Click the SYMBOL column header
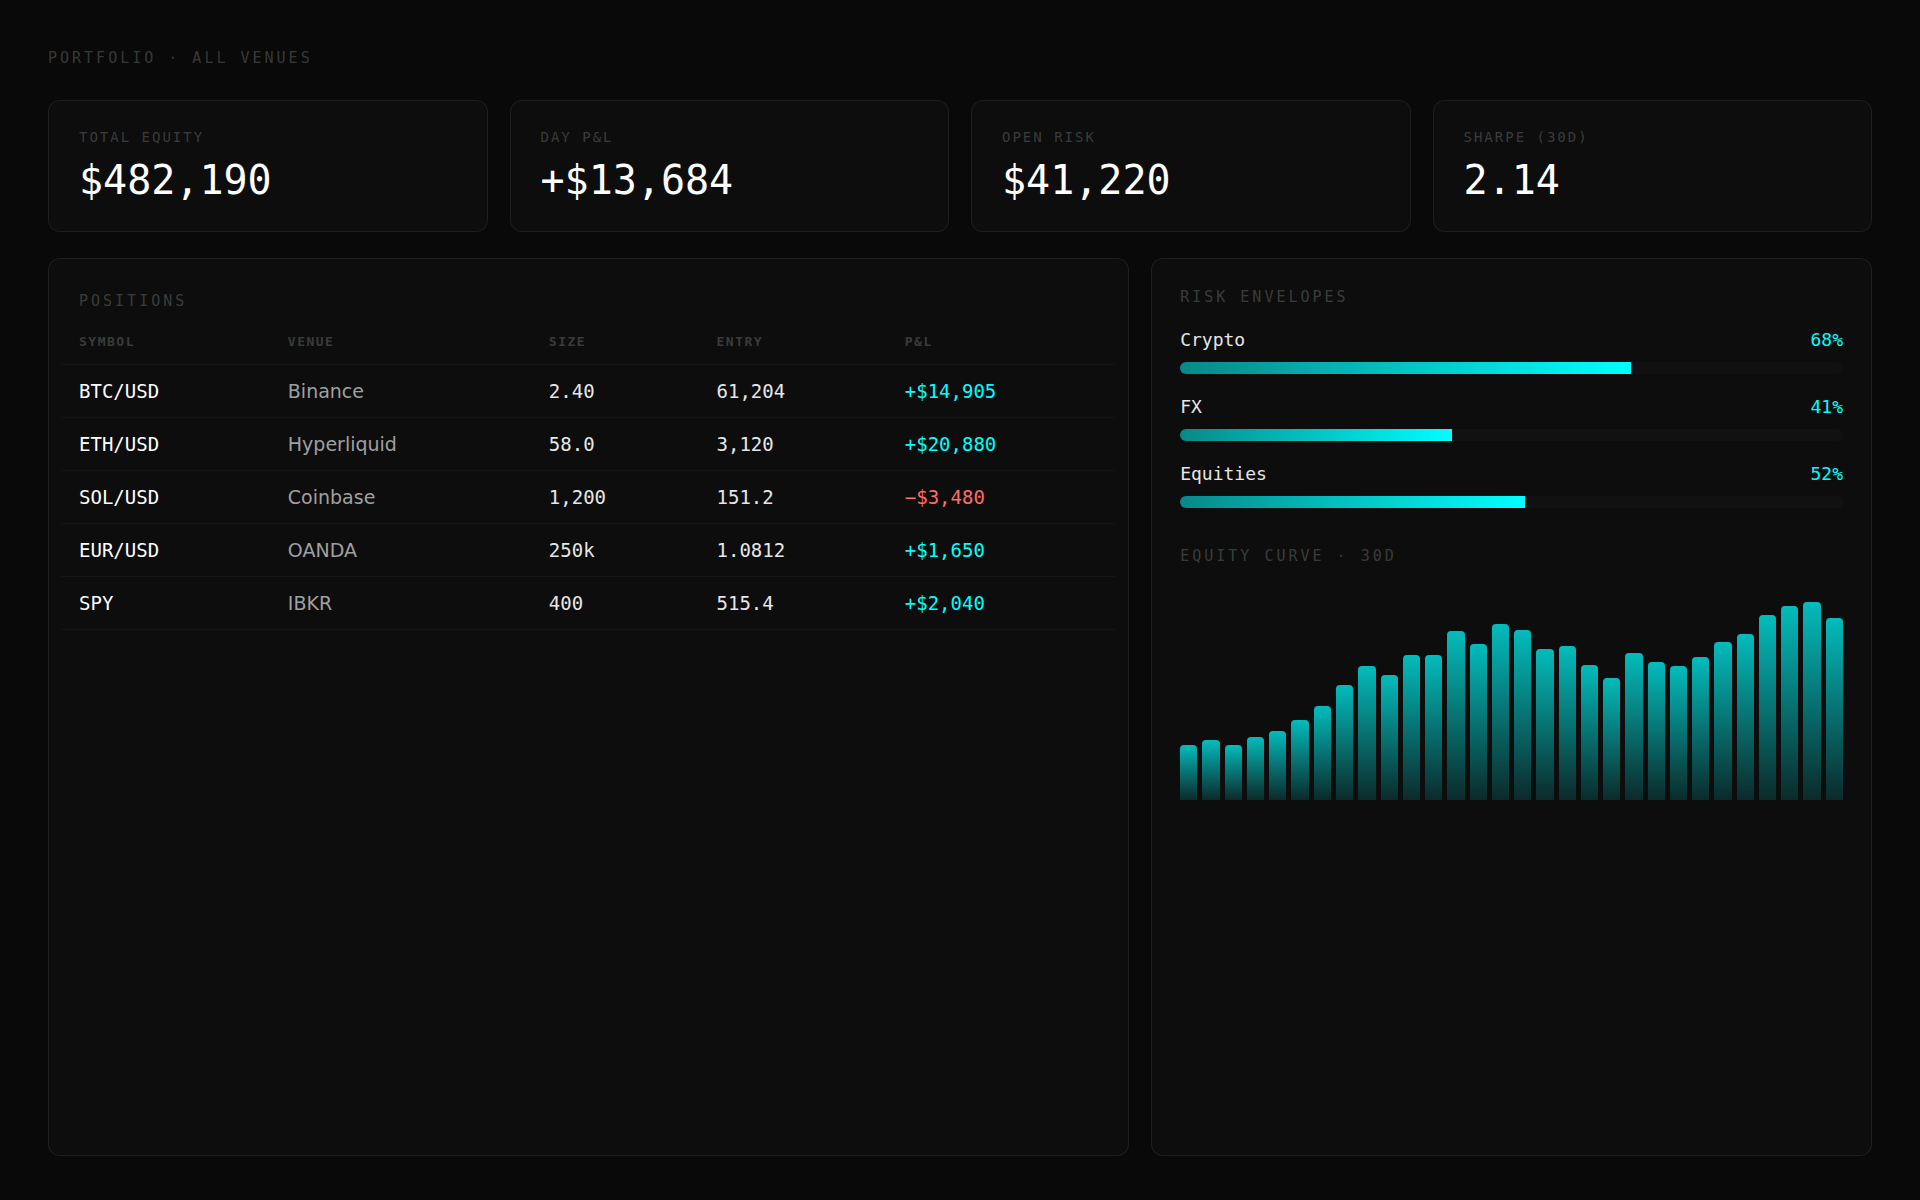1920x1200 pixels. coord(106,342)
